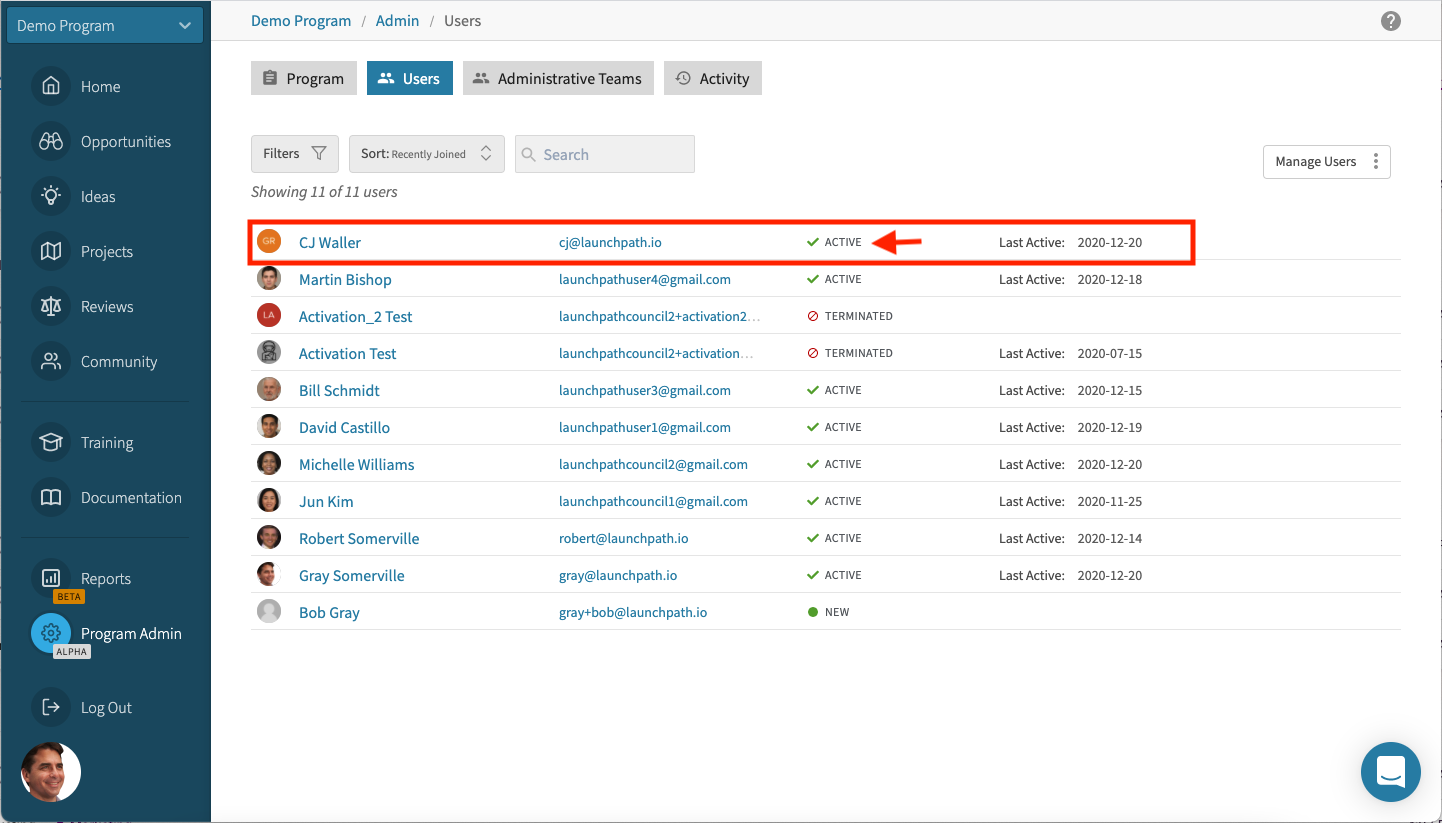This screenshot has height=823, width=1442.
Task: Open Martin Bishop's user profile
Action: pyautogui.click(x=345, y=280)
